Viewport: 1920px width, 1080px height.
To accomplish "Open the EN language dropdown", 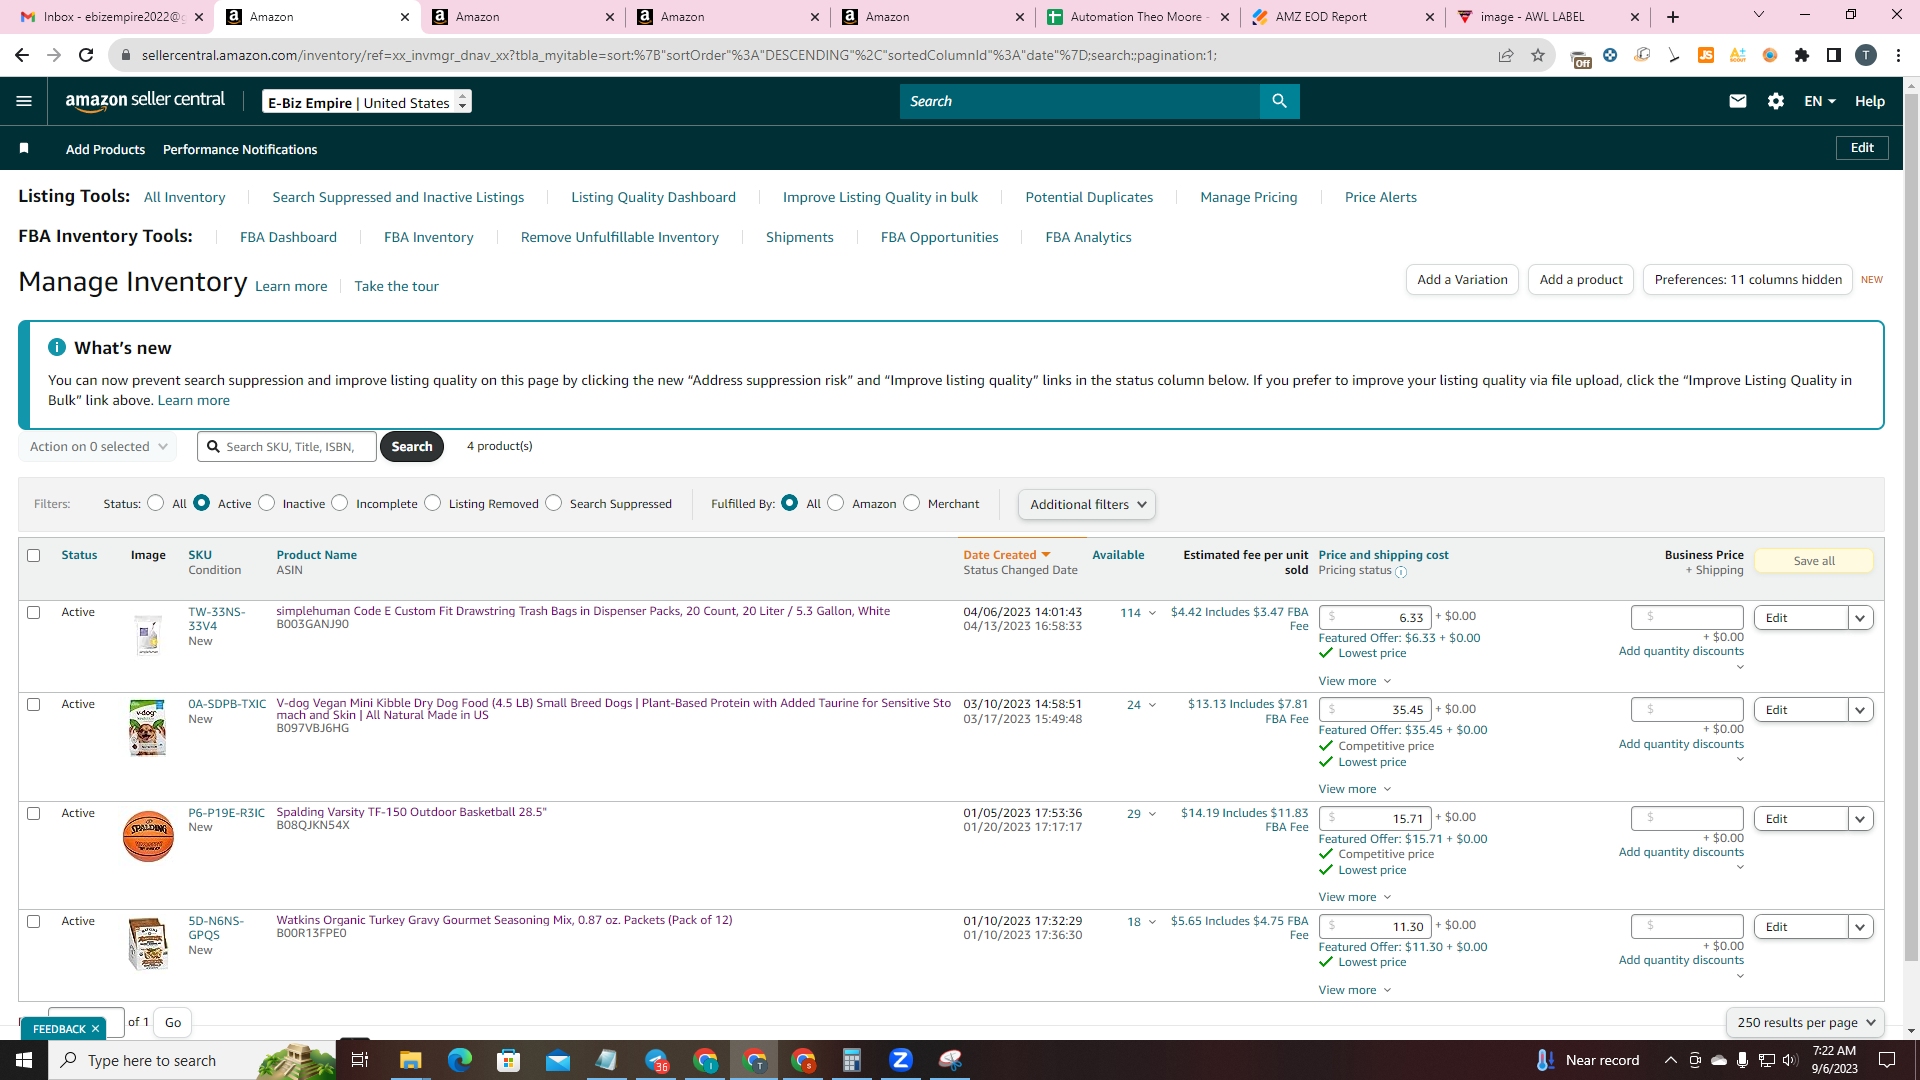I will coord(1819,101).
